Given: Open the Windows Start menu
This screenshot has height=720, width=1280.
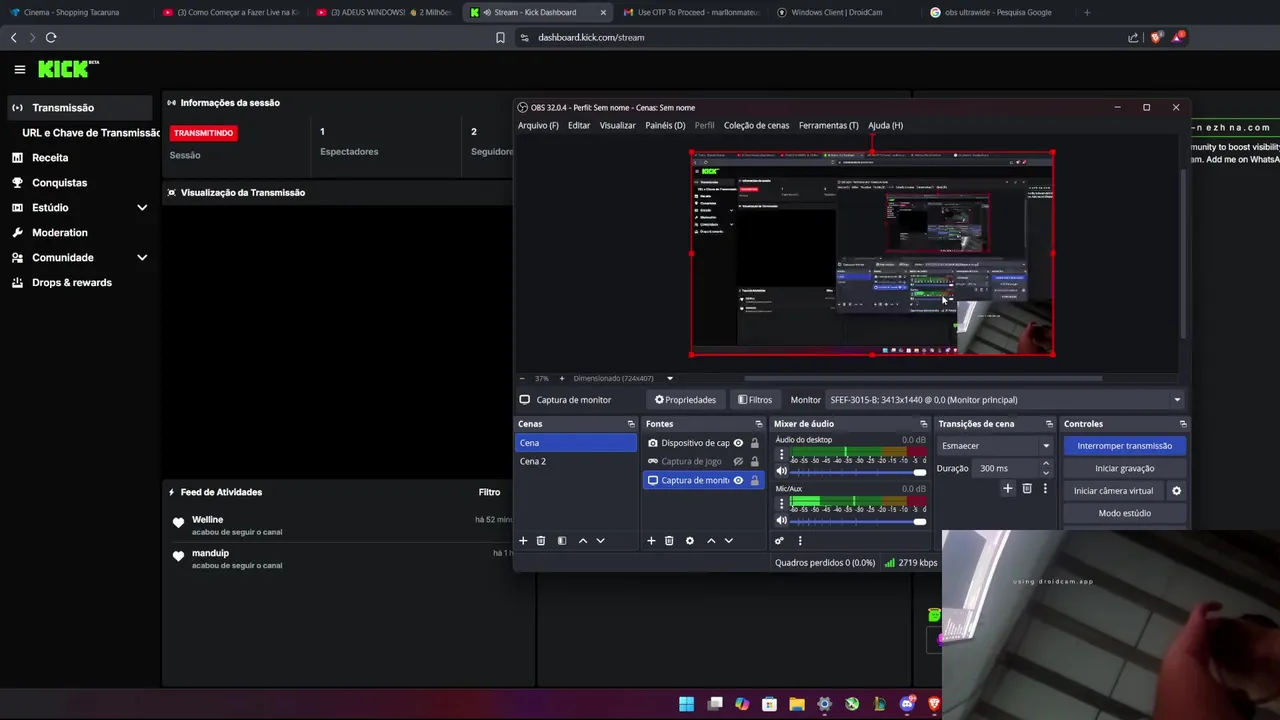Looking at the screenshot, I should [x=686, y=704].
